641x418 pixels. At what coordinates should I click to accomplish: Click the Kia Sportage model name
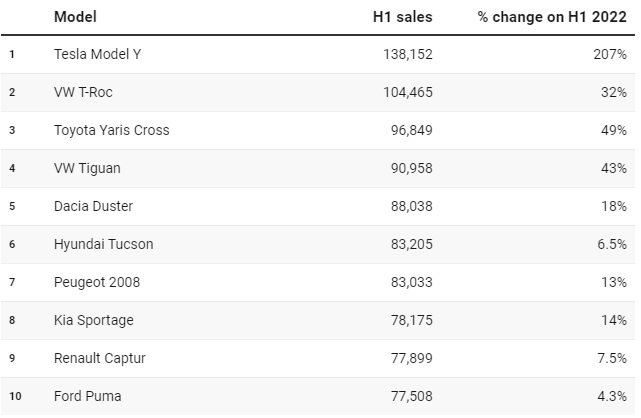click(x=94, y=321)
